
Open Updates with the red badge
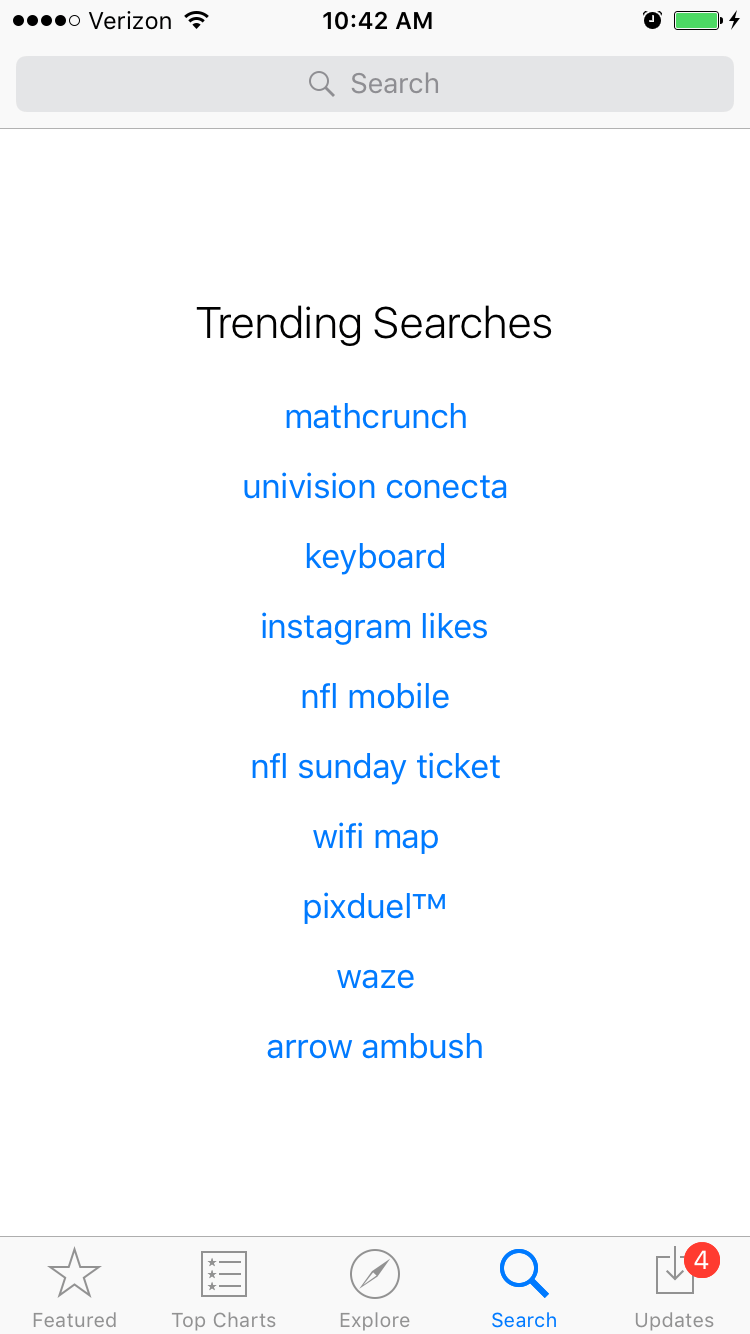[x=675, y=1274]
